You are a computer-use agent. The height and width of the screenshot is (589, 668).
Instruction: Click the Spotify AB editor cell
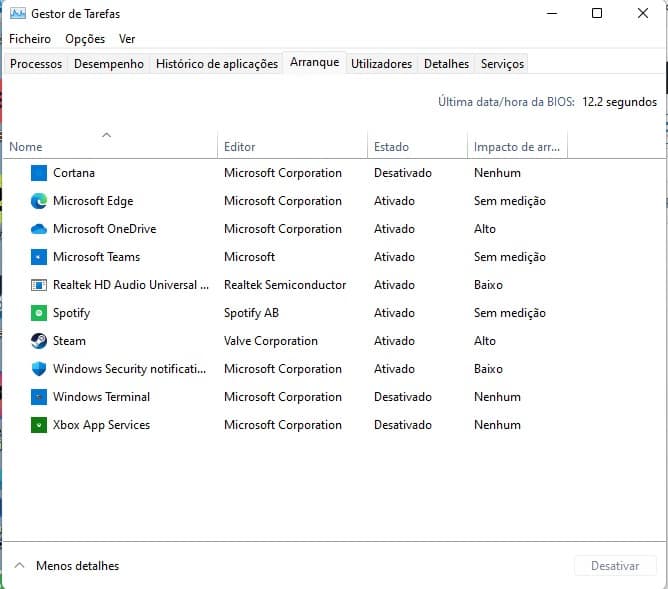pos(251,313)
